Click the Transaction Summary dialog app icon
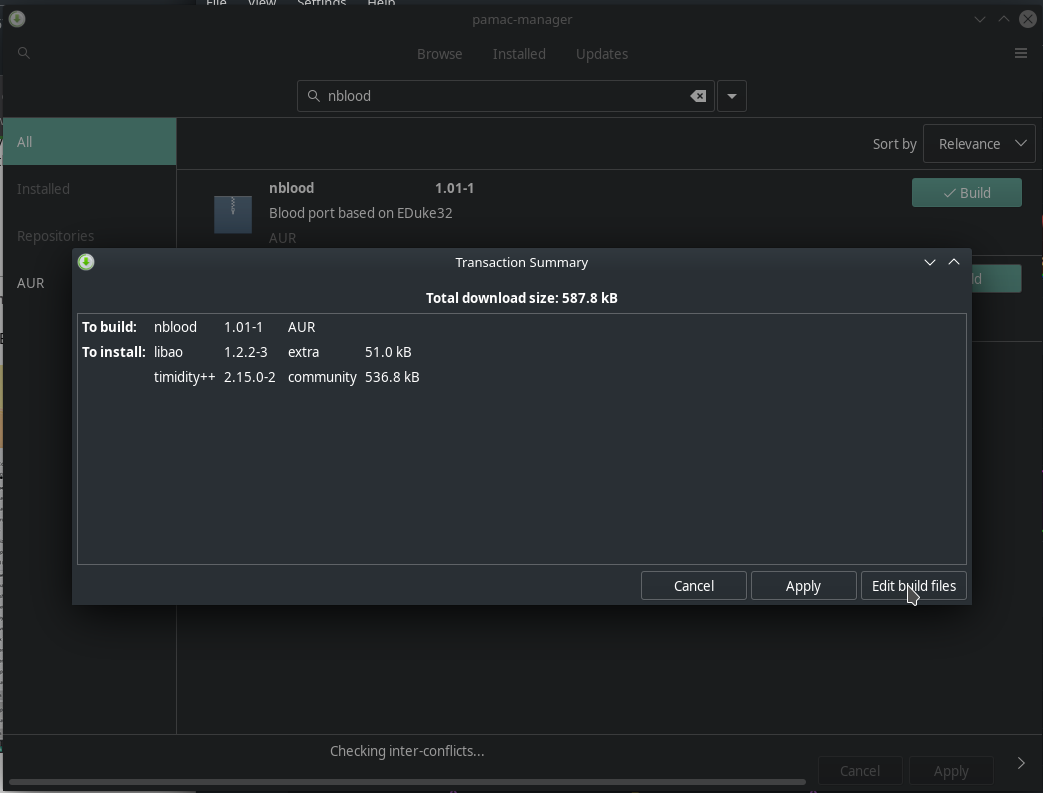Screen dimensions: 1043x793 86,262
